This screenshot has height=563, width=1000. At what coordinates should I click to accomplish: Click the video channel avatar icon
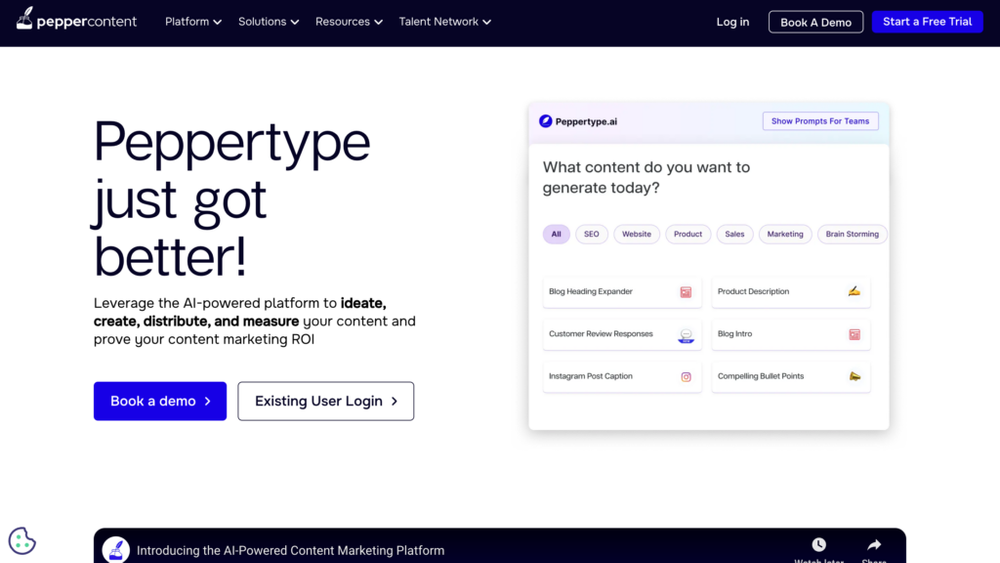(x=115, y=550)
